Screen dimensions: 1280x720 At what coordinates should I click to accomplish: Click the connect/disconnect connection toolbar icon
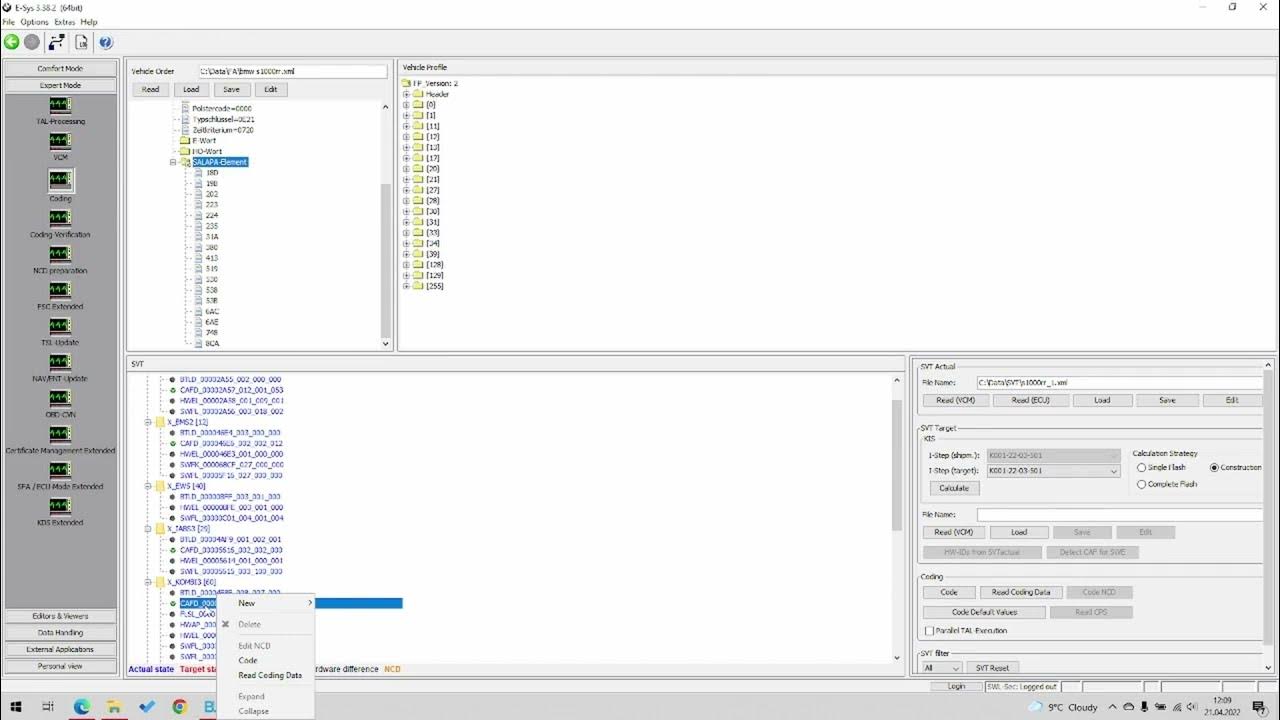[57, 42]
